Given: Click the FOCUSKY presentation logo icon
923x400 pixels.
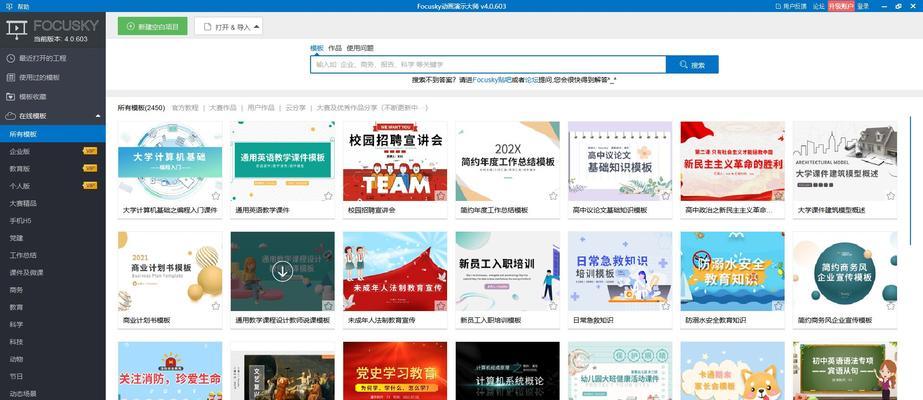Looking at the screenshot, I should tap(16, 29).
